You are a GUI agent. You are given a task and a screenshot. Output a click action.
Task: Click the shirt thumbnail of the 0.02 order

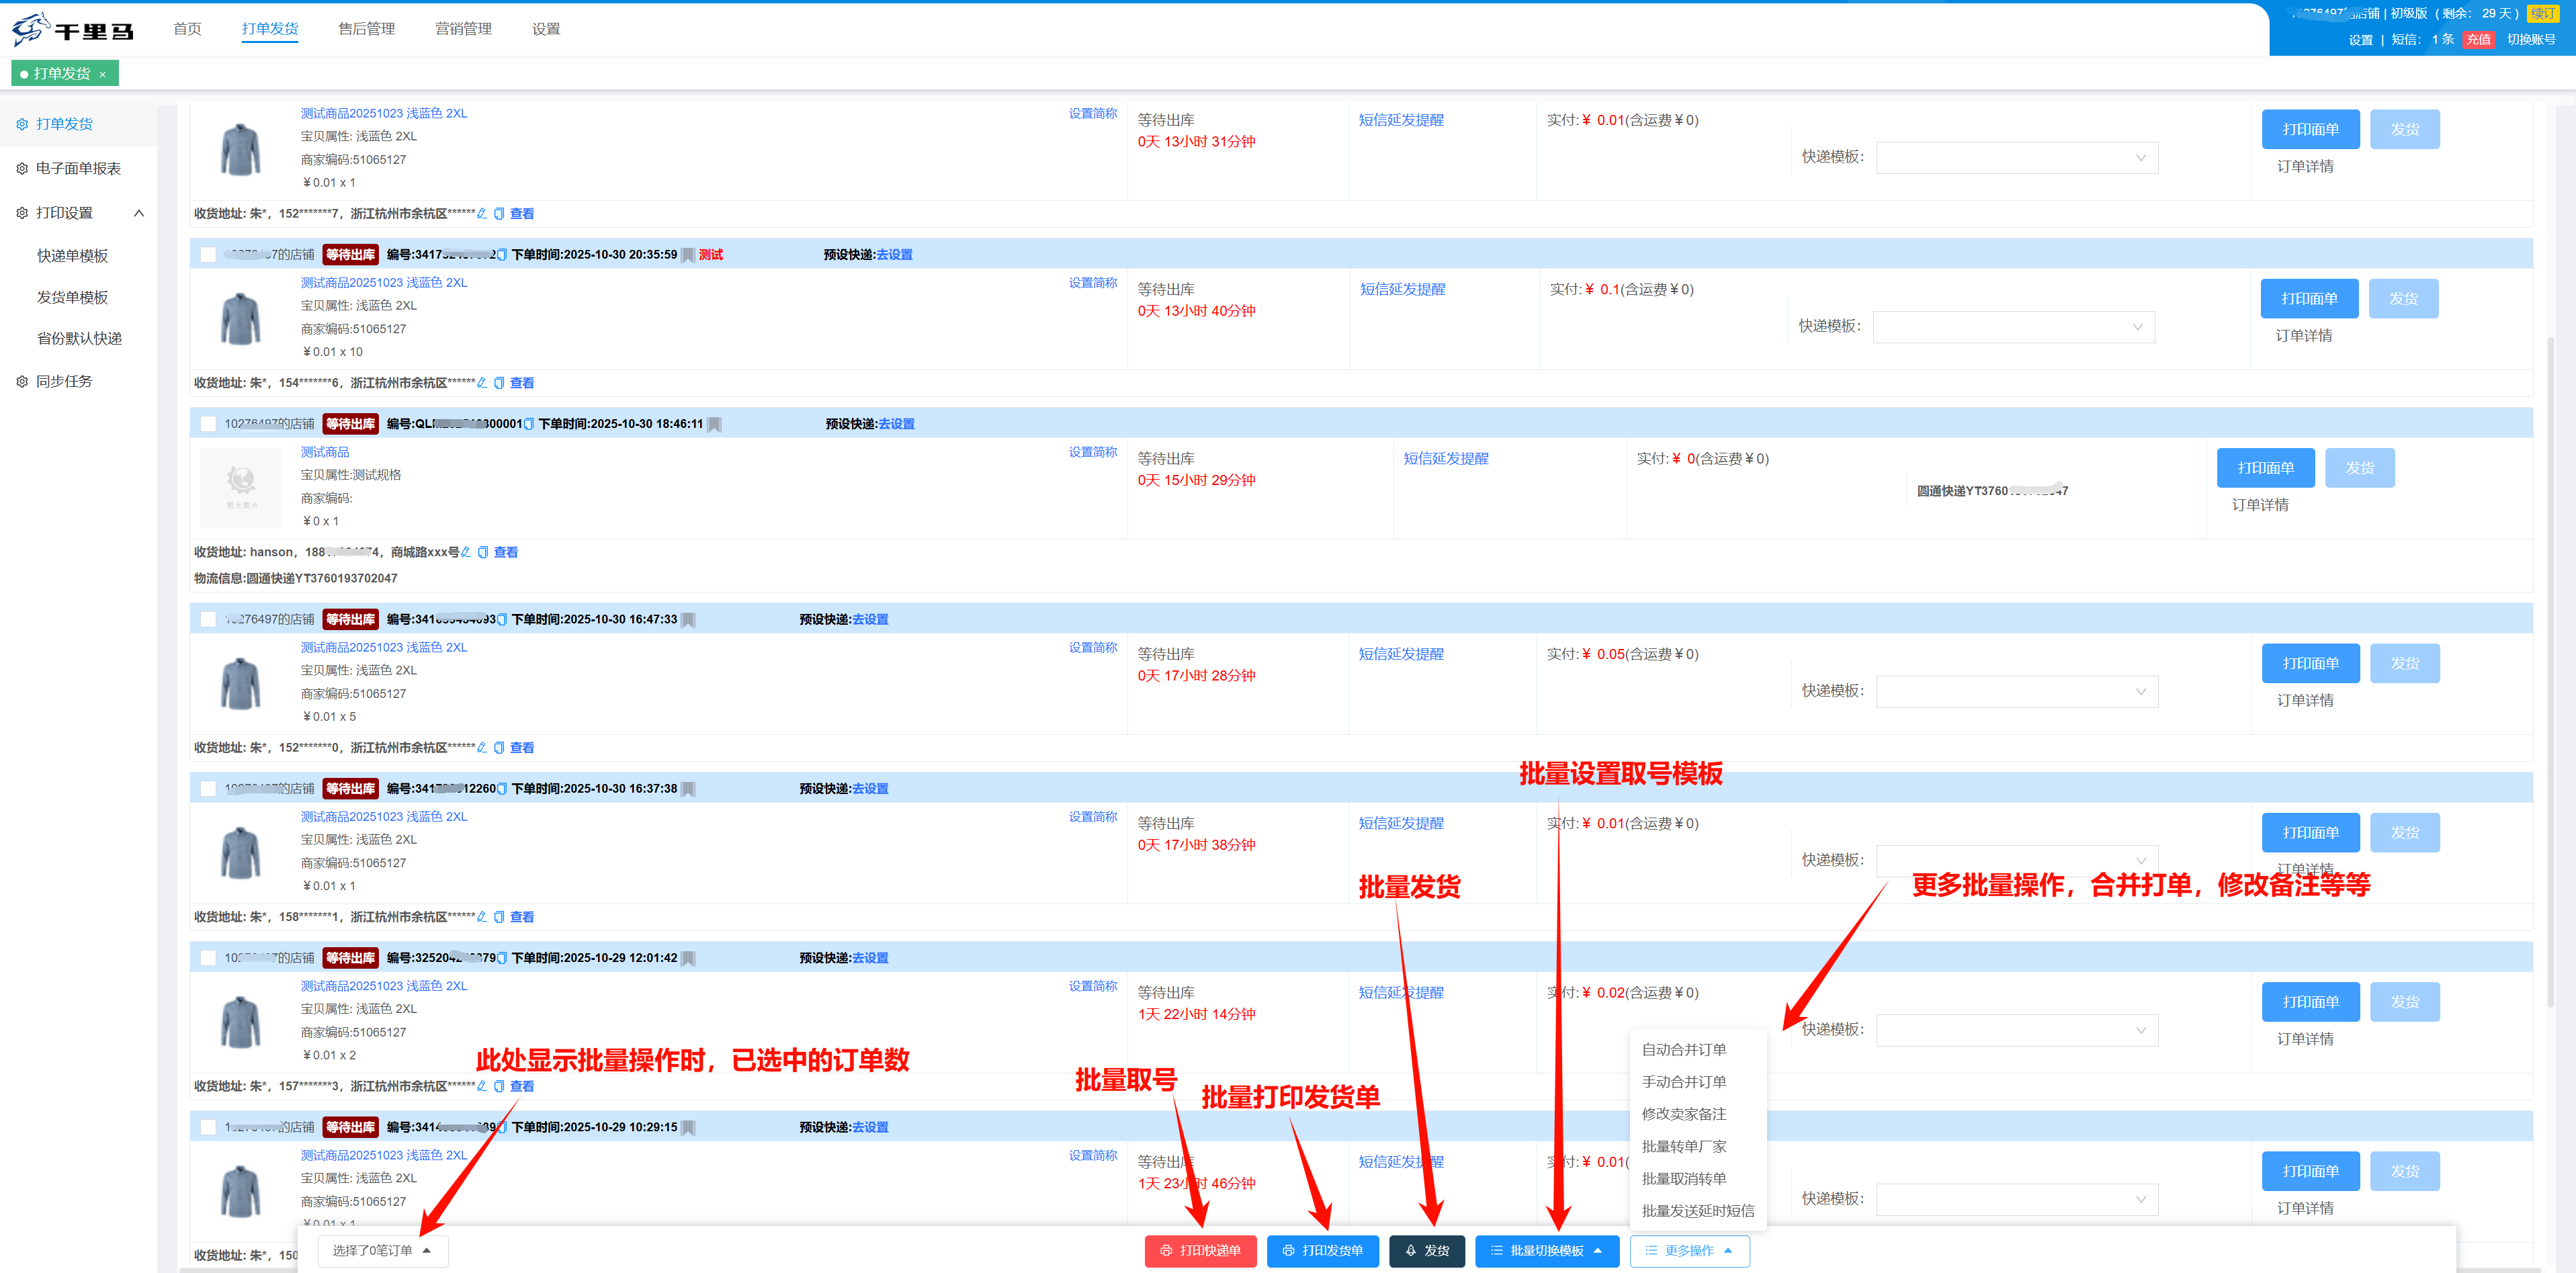240,1022
